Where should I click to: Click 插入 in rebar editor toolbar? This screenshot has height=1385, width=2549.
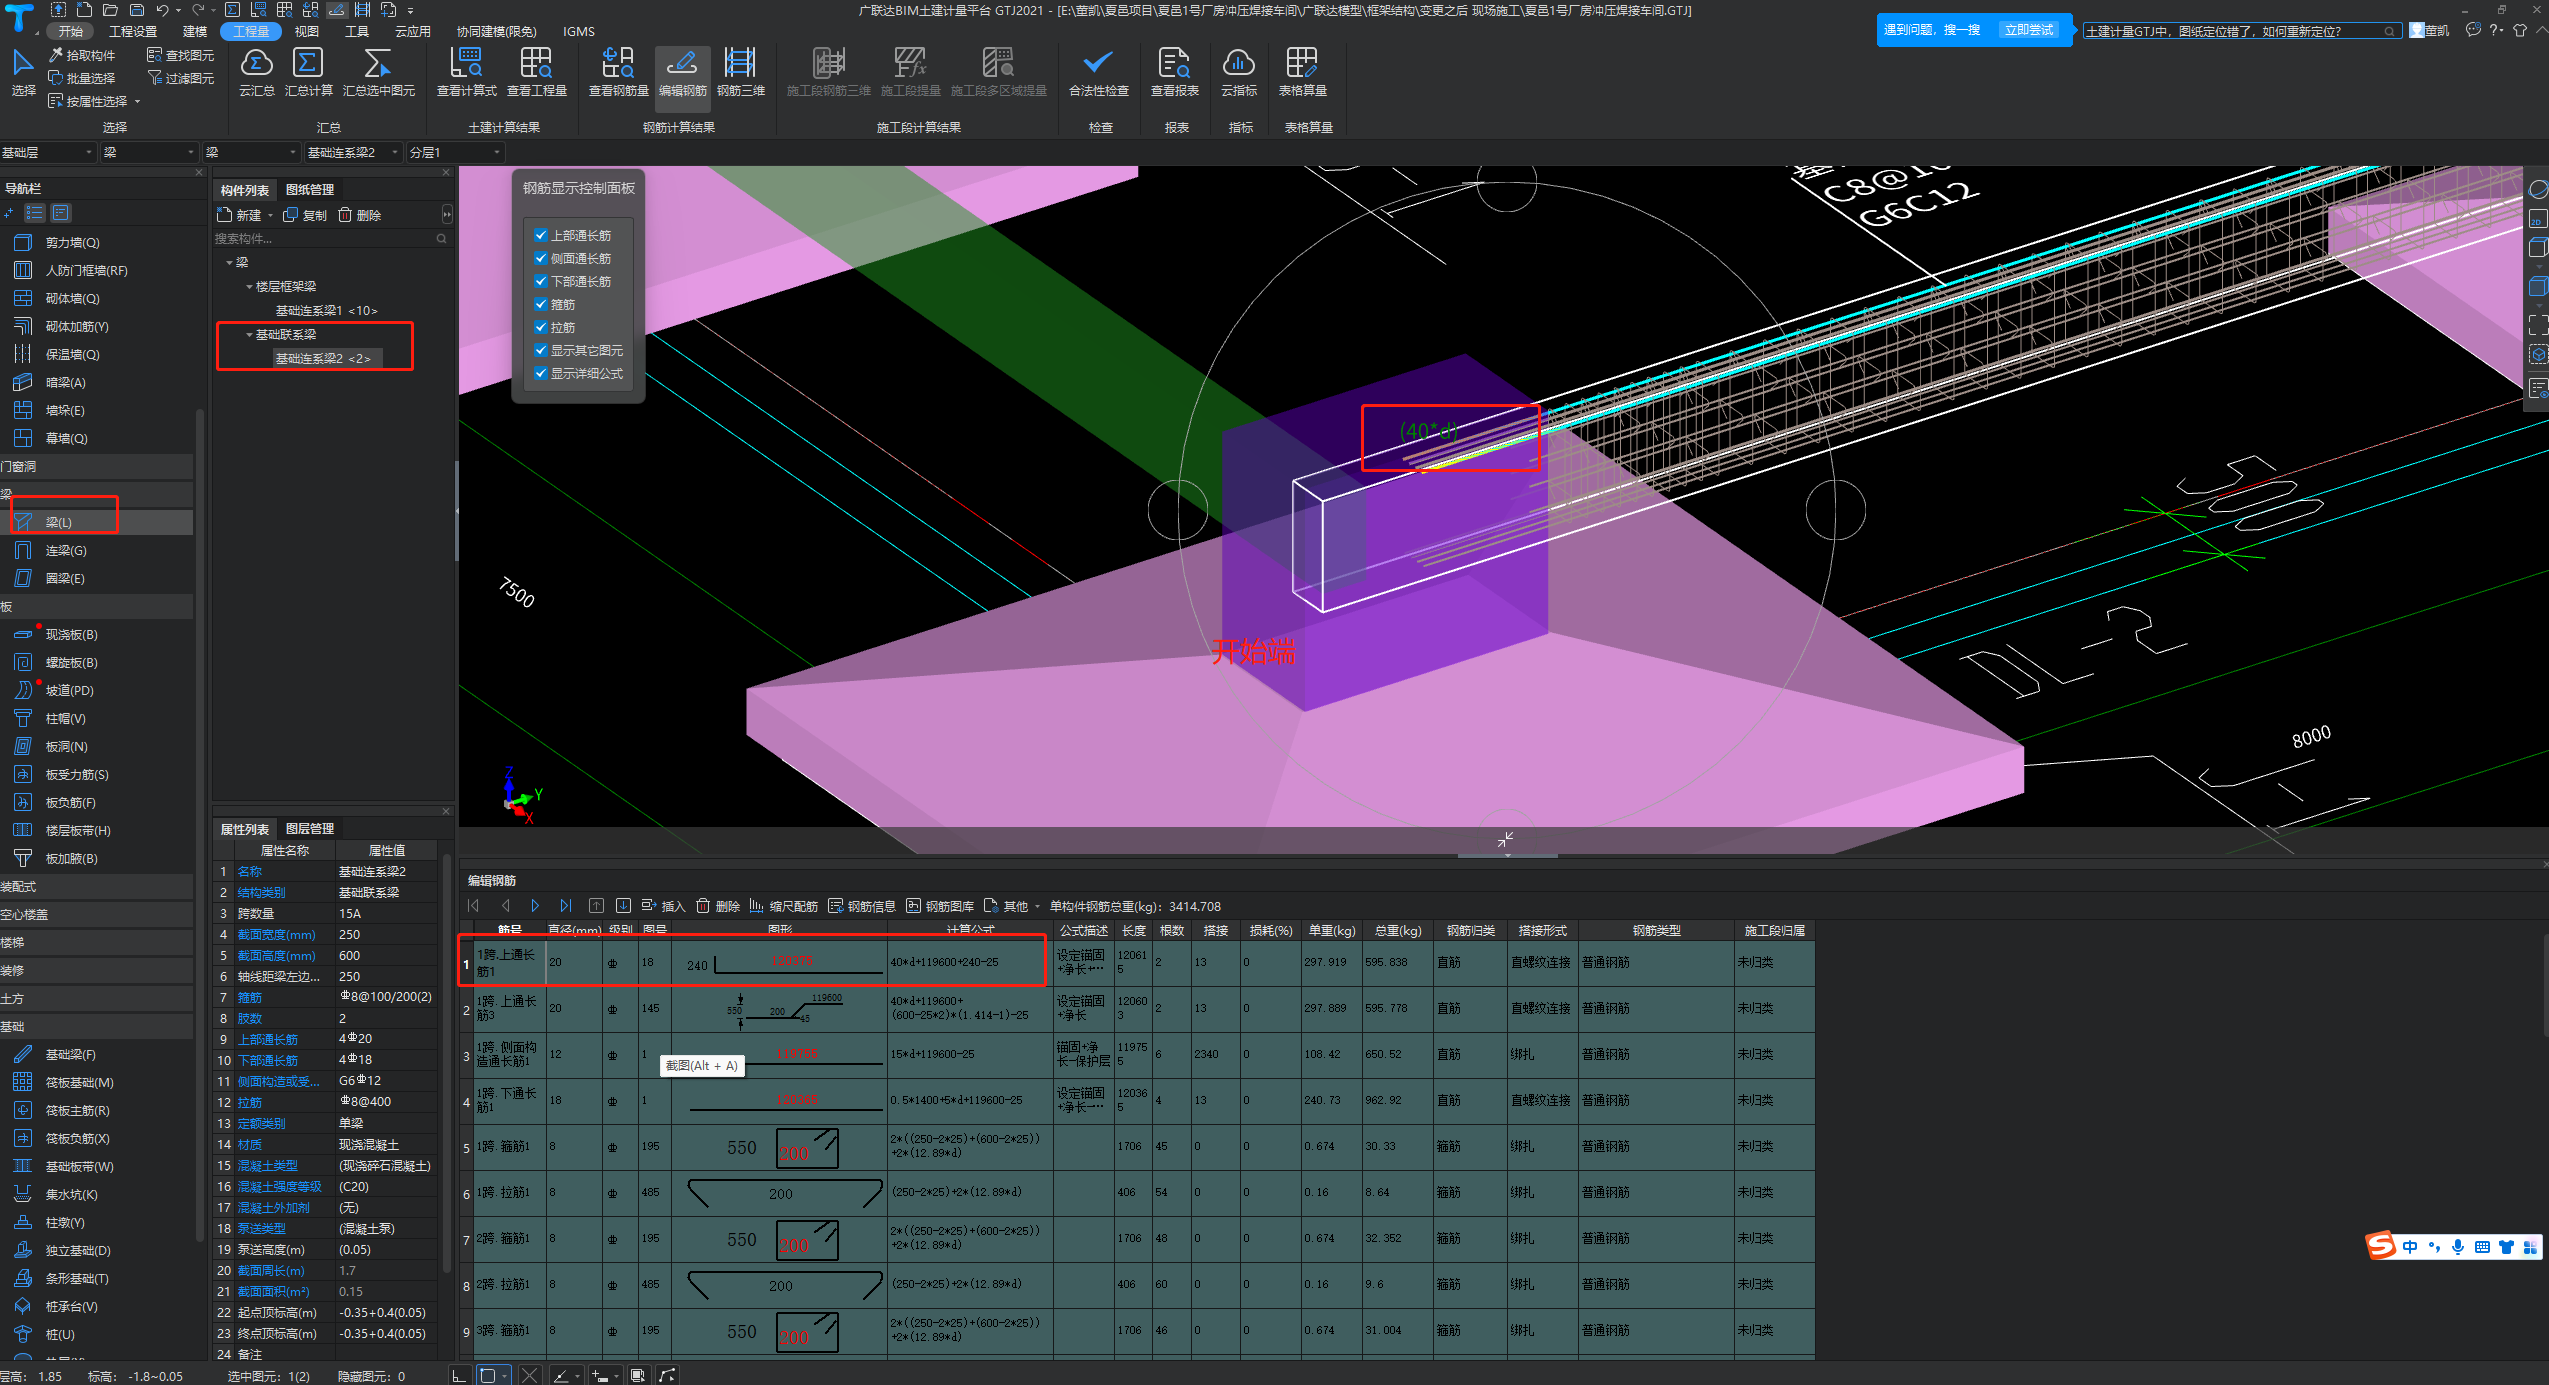pyautogui.click(x=663, y=906)
